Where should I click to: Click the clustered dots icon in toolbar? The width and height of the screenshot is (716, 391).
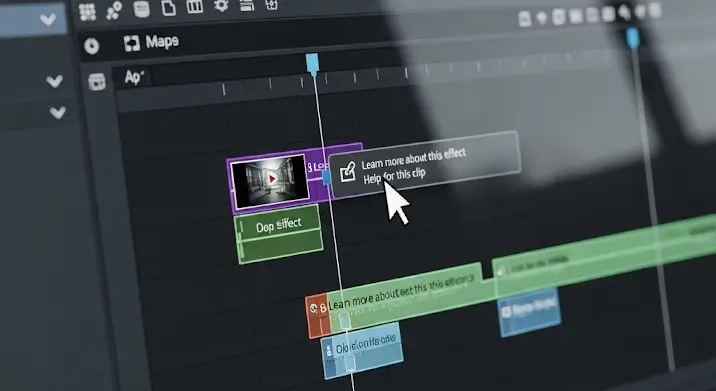[114, 11]
